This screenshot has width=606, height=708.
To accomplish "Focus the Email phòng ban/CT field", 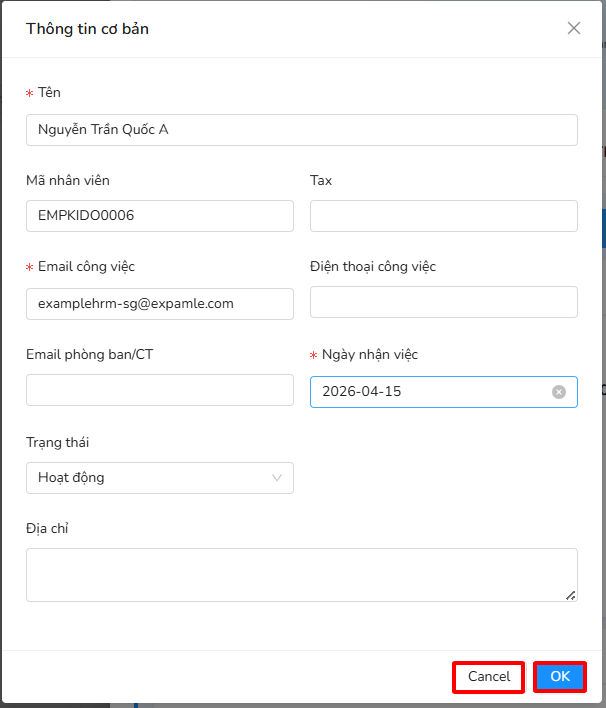I will pyautogui.click(x=160, y=390).
